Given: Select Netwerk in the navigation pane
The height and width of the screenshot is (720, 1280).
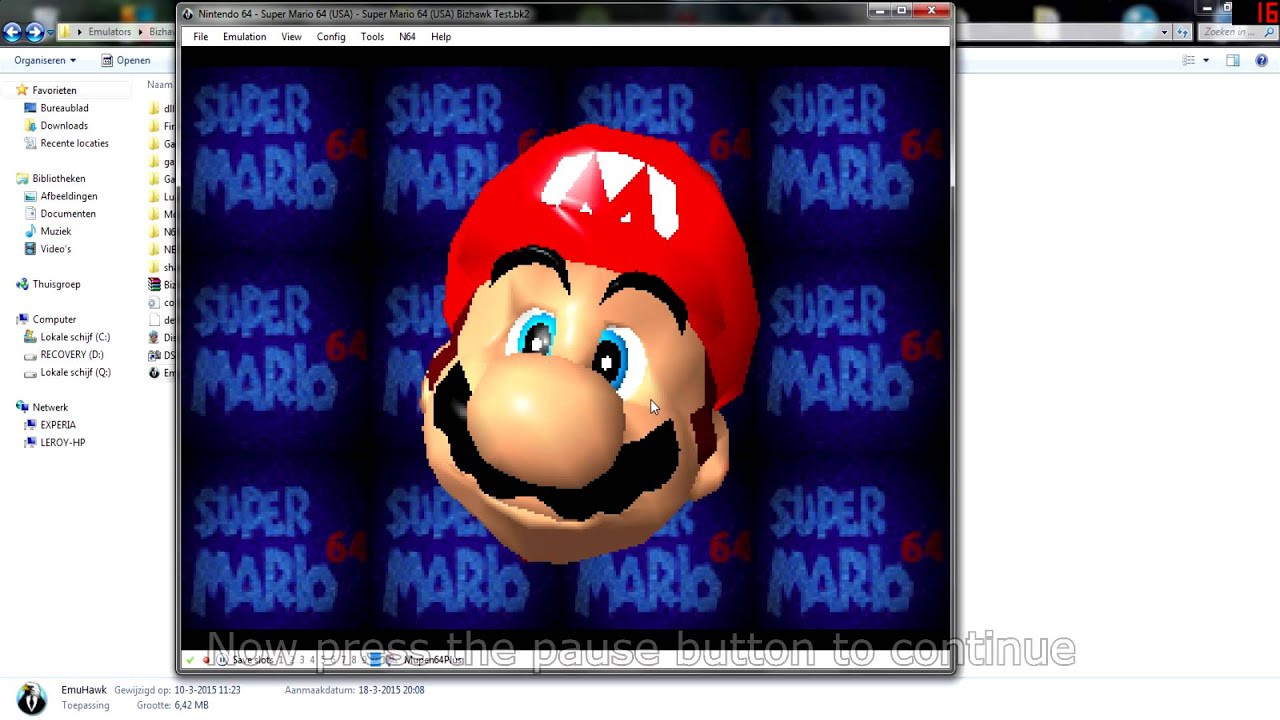Looking at the screenshot, I should tap(50, 408).
